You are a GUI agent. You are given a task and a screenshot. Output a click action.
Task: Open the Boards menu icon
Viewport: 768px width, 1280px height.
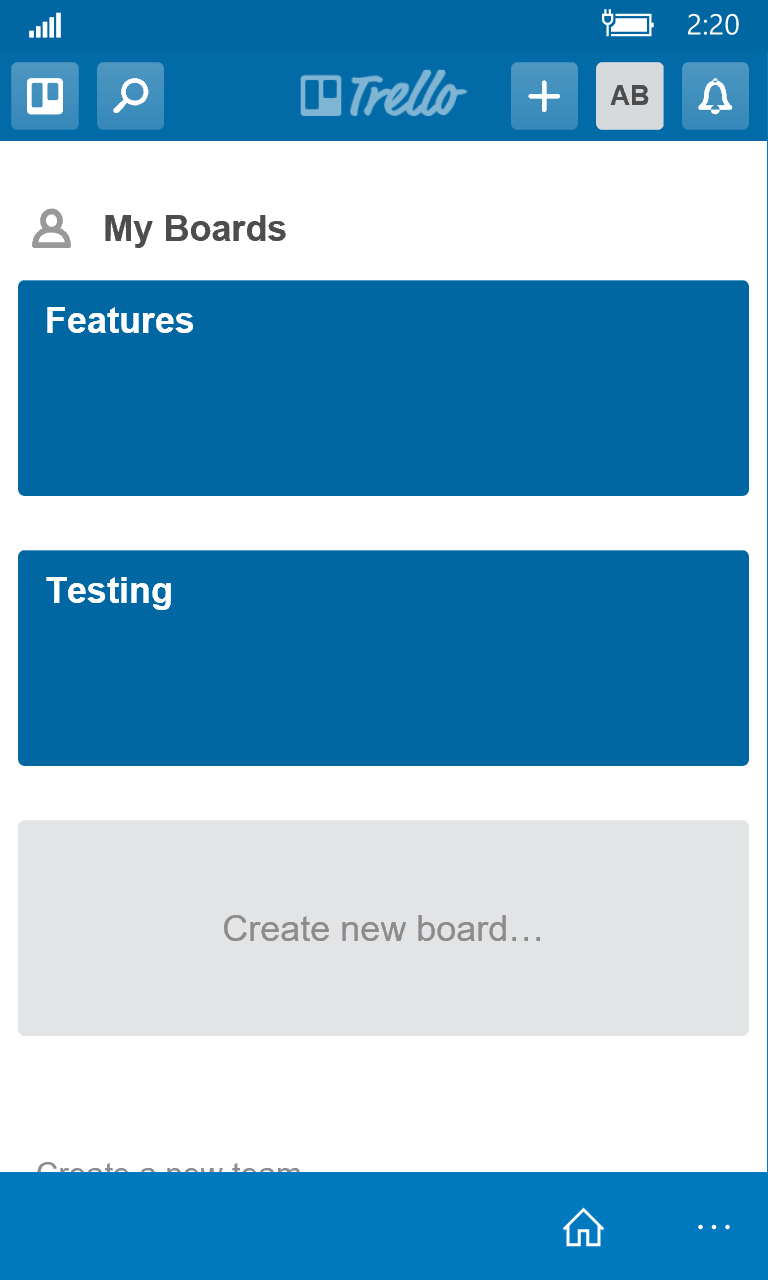(44, 96)
